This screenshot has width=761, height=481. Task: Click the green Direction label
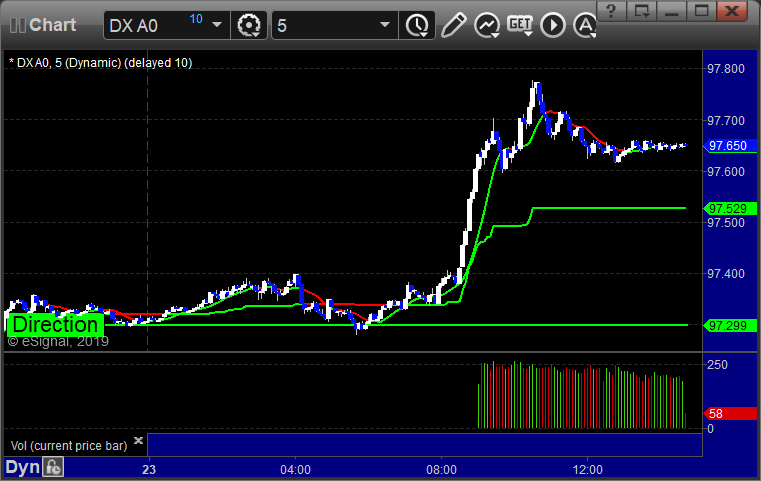tap(55, 325)
